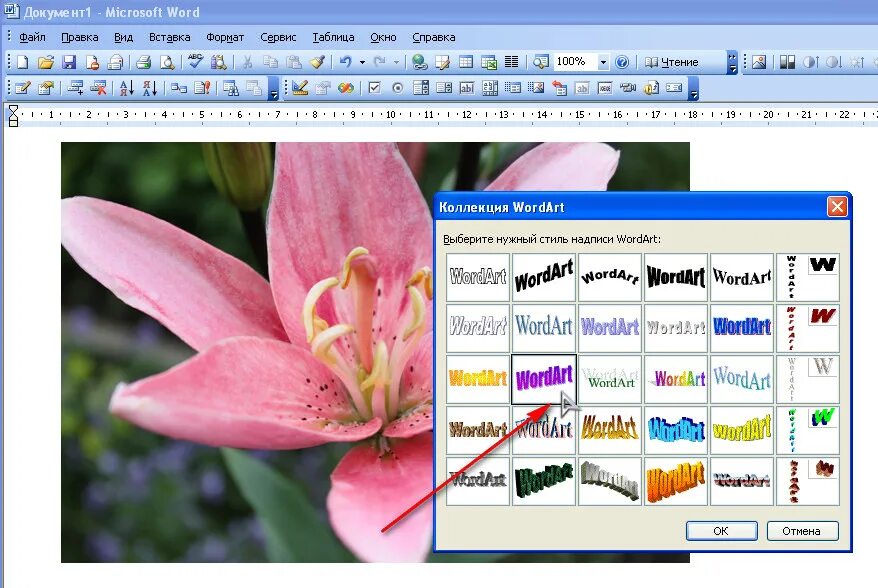Select the lily flower picture in the document
The height and width of the screenshot is (588, 878).
coord(246,353)
